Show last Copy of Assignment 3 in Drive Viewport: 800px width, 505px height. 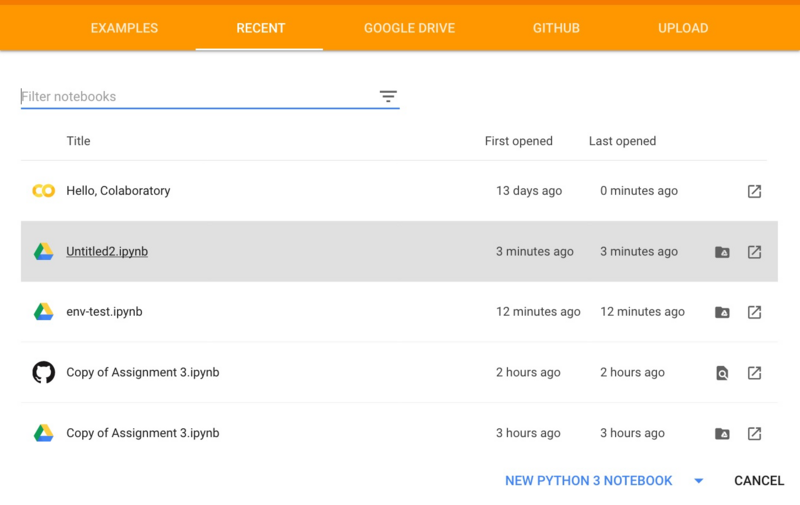[722, 434]
